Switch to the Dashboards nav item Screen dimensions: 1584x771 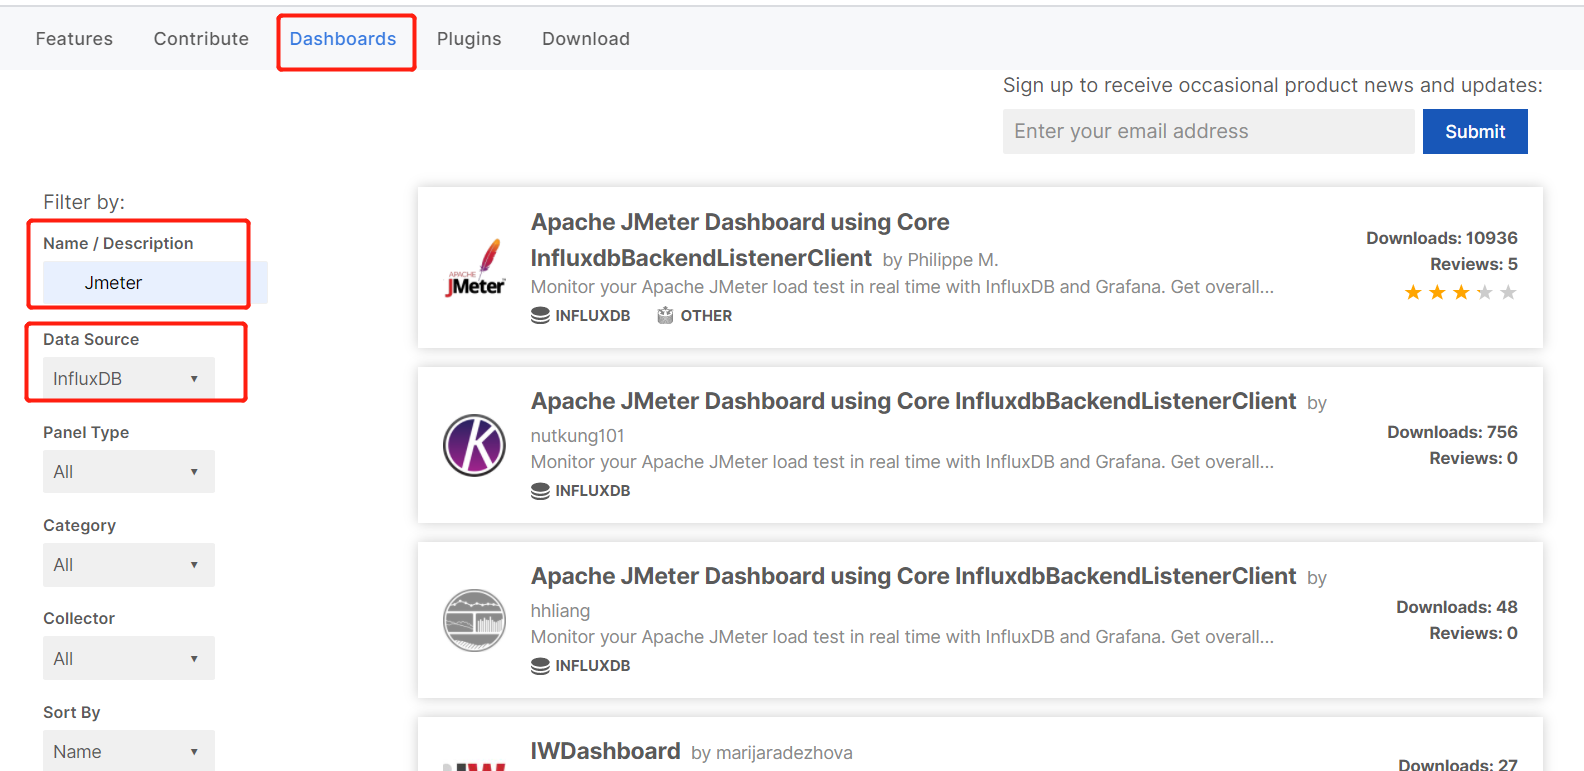343,39
